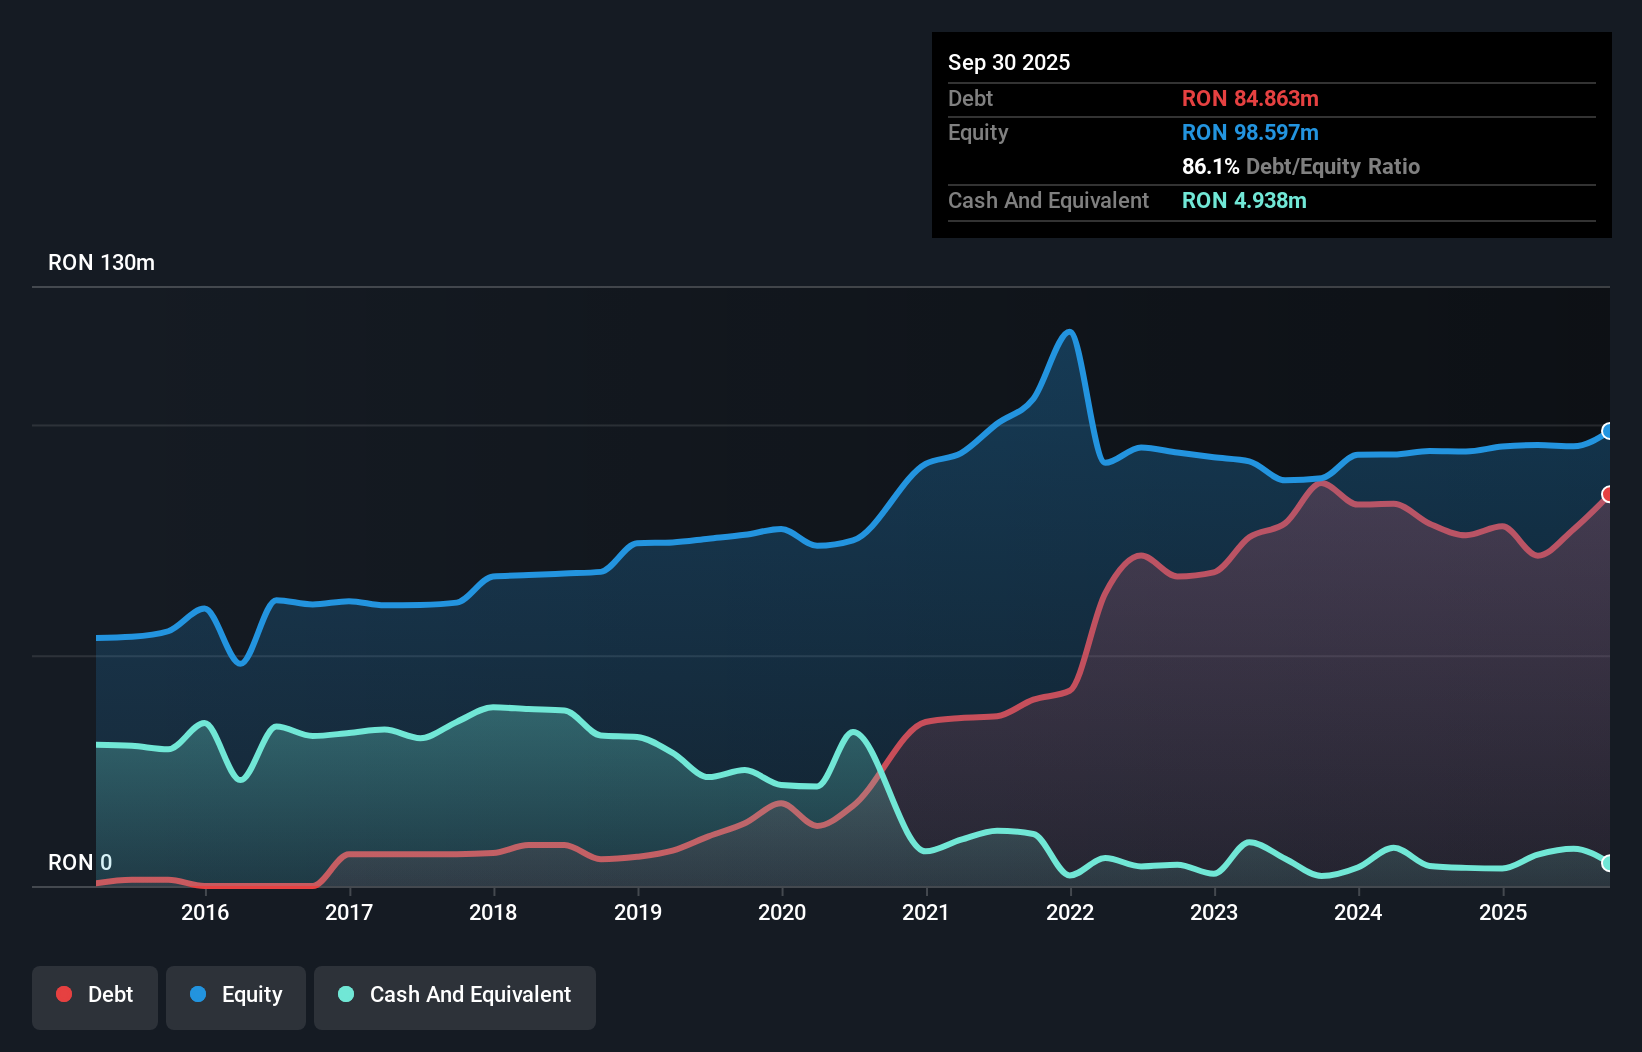Click the RON 84.863m debt value
This screenshot has height=1052, width=1642.
pyautogui.click(x=1250, y=98)
